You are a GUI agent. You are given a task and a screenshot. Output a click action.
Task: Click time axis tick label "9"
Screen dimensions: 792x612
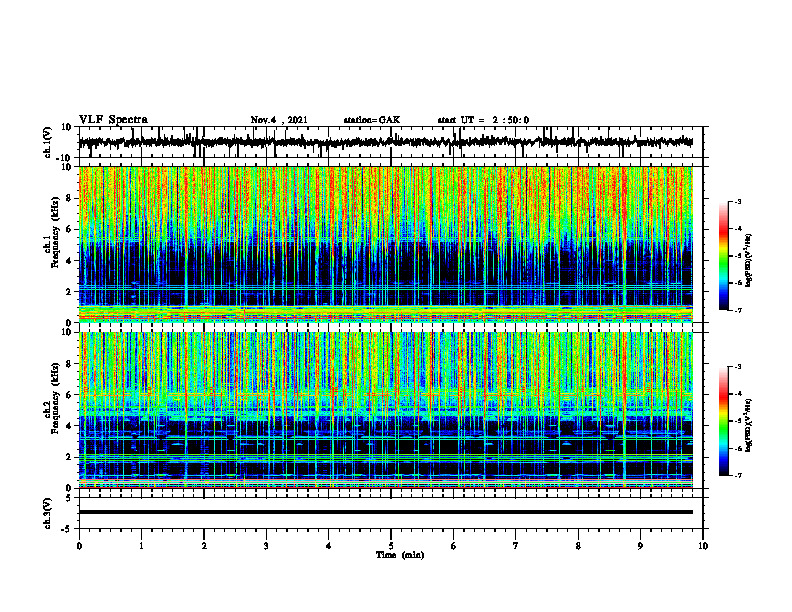[x=640, y=546]
